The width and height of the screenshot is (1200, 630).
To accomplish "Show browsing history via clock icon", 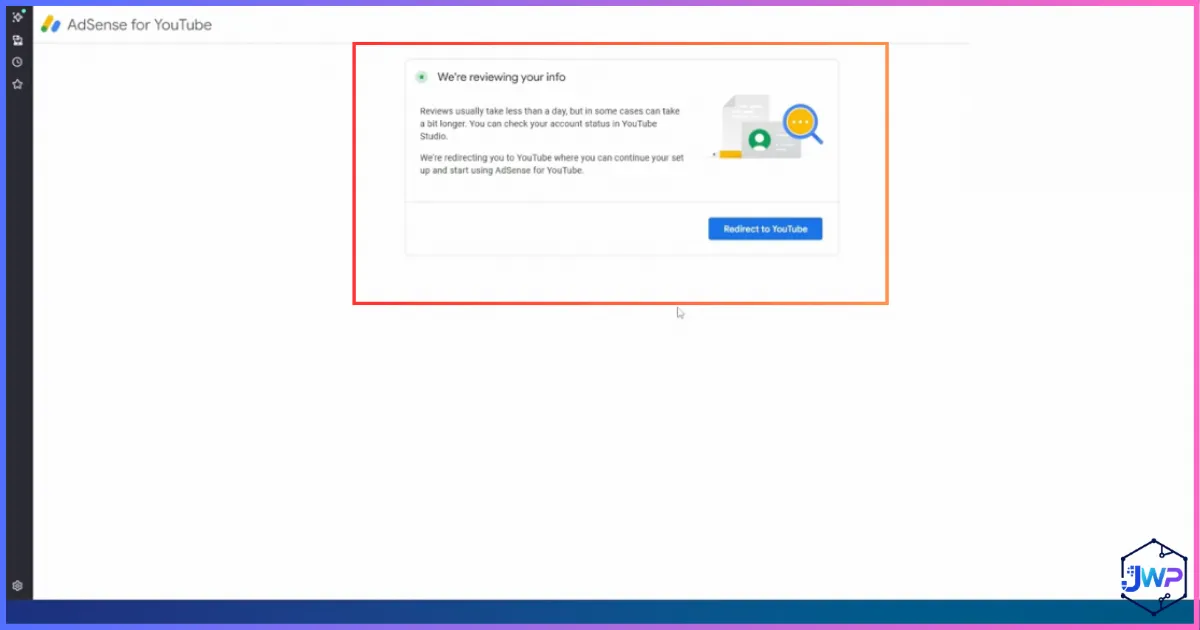I will tap(17, 62).
